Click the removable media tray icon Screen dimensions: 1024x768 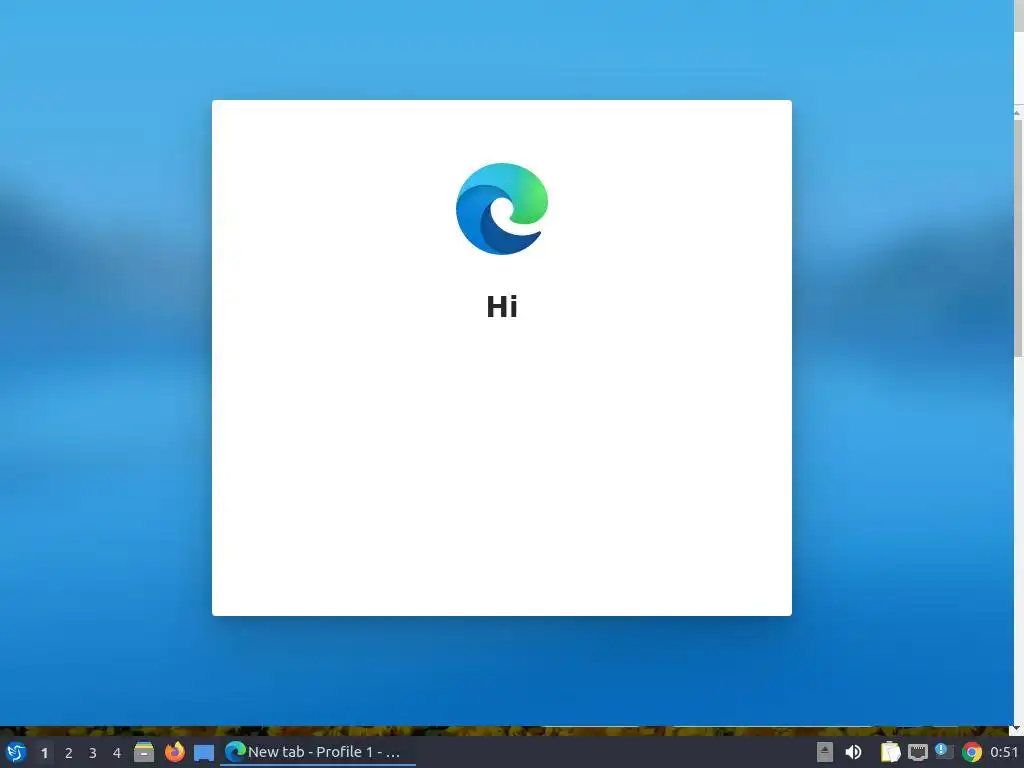click(x=825, y=752)
